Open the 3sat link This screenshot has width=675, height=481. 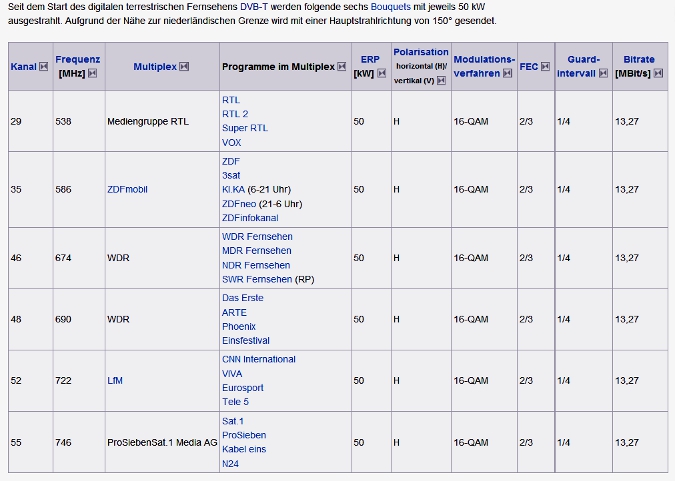231,176
